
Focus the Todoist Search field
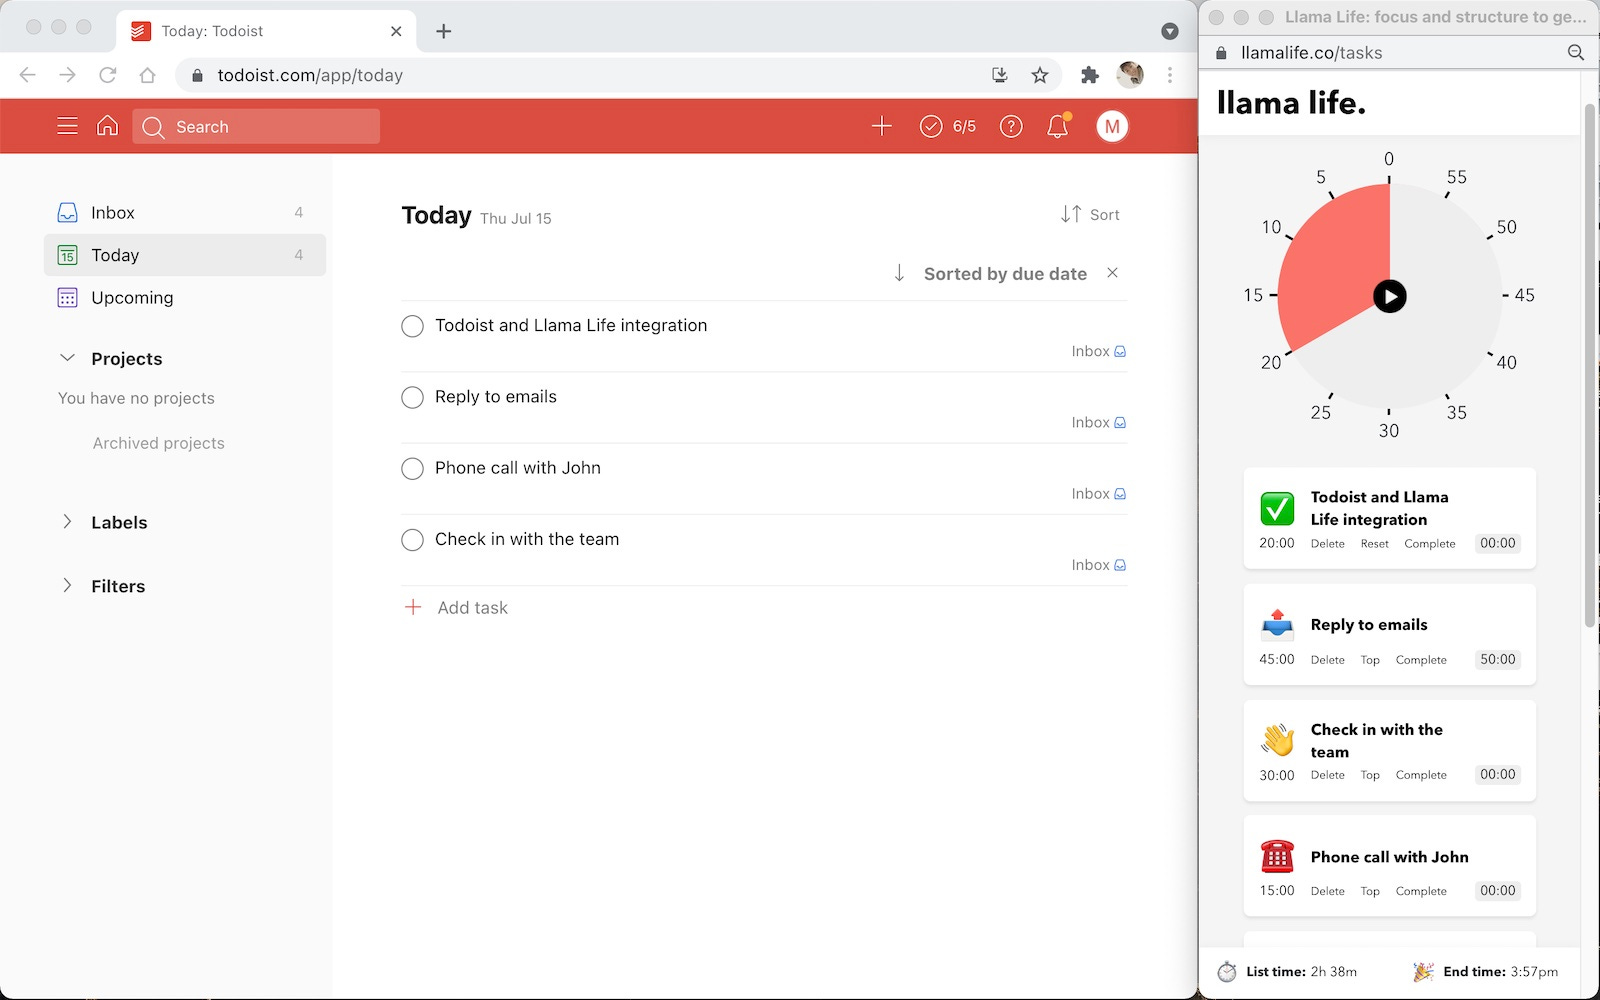click(256, 126)
